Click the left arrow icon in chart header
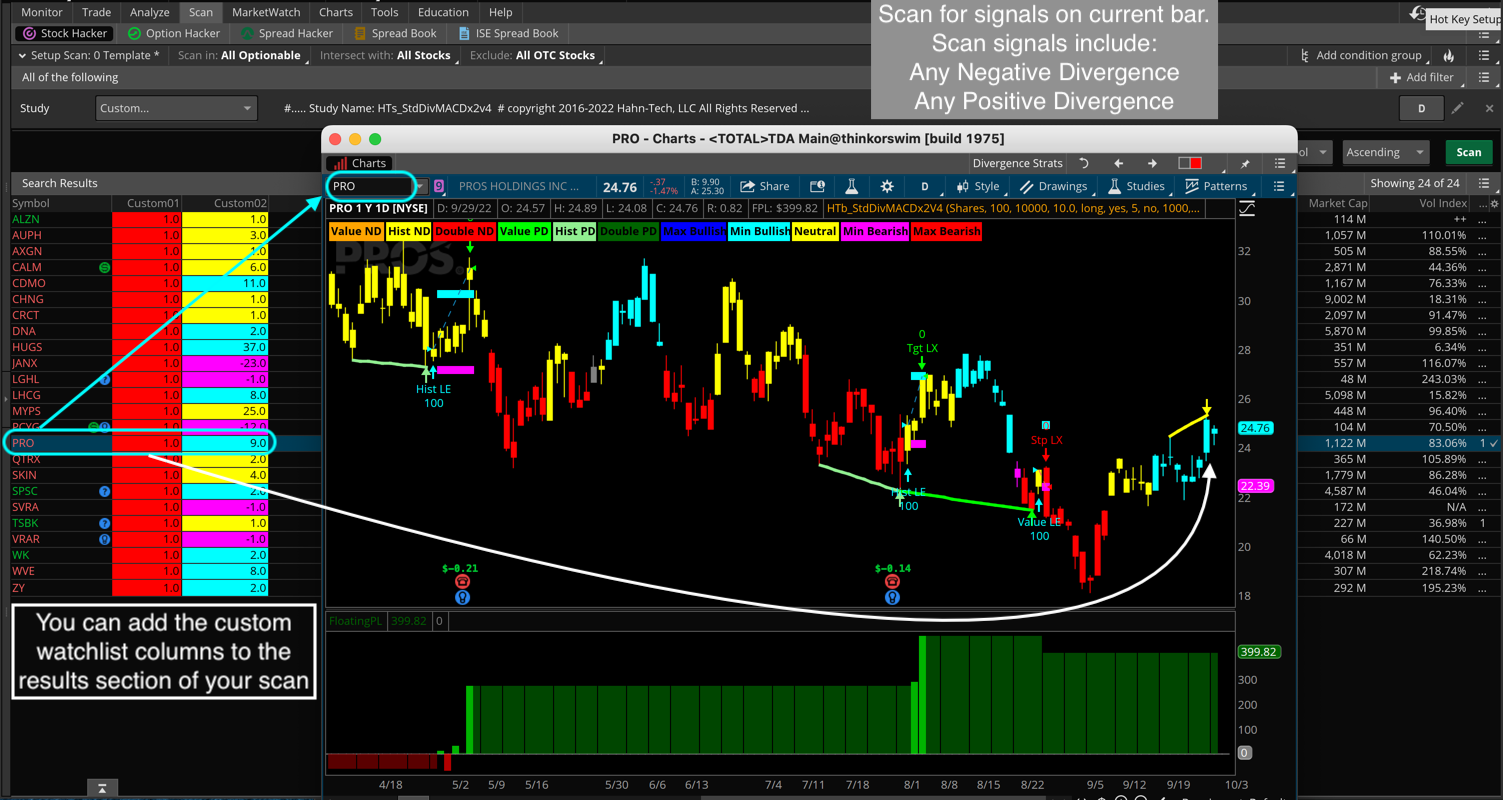This screenshot has height=800, width=1503. 1119,163
